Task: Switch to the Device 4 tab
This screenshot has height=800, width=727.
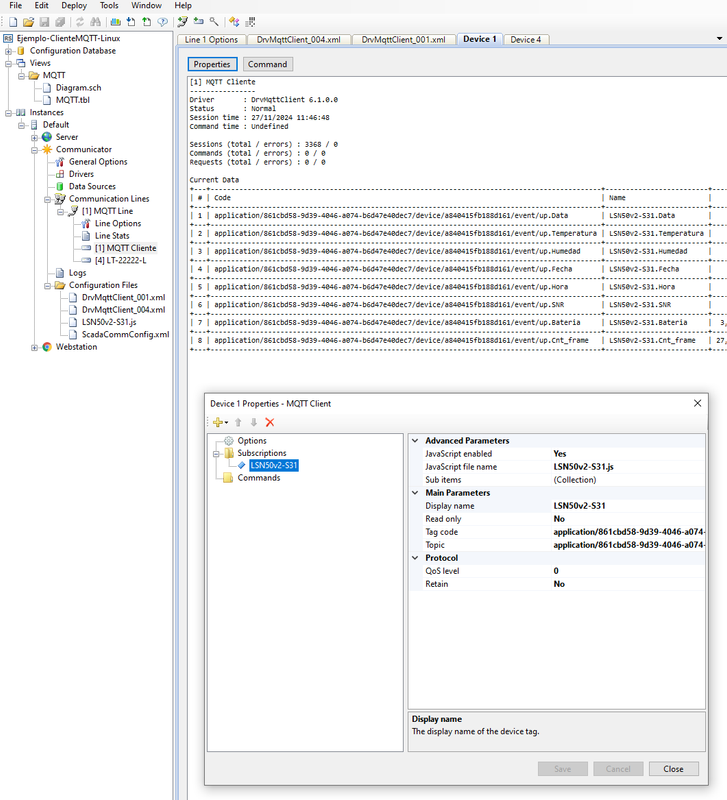Action: click(x=525, y=39)
